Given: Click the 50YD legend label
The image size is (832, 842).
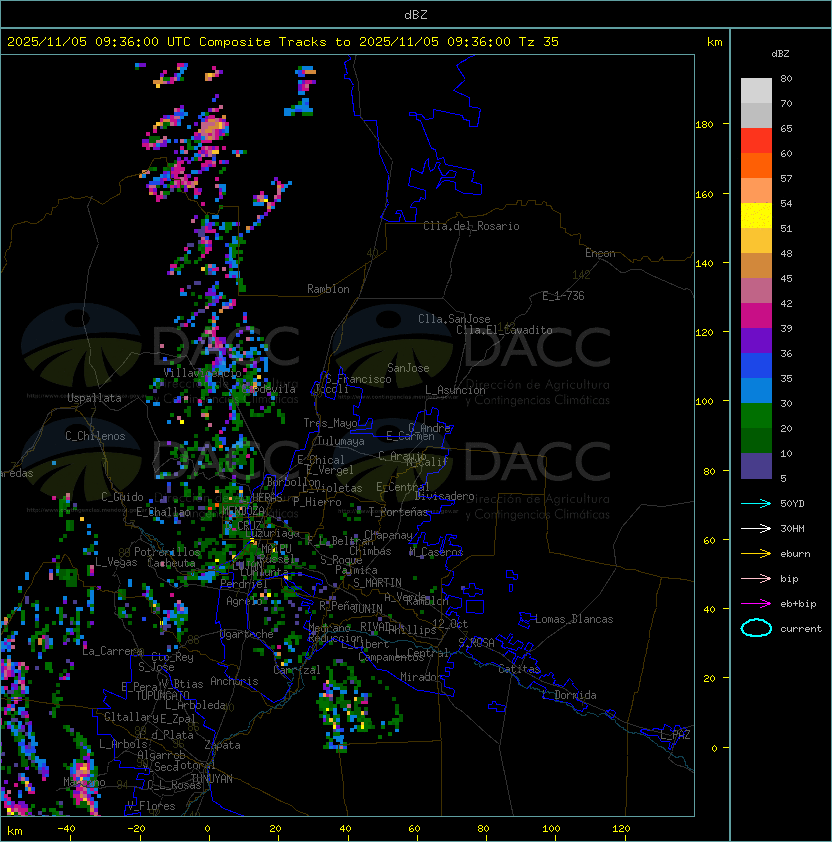Looking at the screenshot, I should pyautogui.click(x=792, y=504).
